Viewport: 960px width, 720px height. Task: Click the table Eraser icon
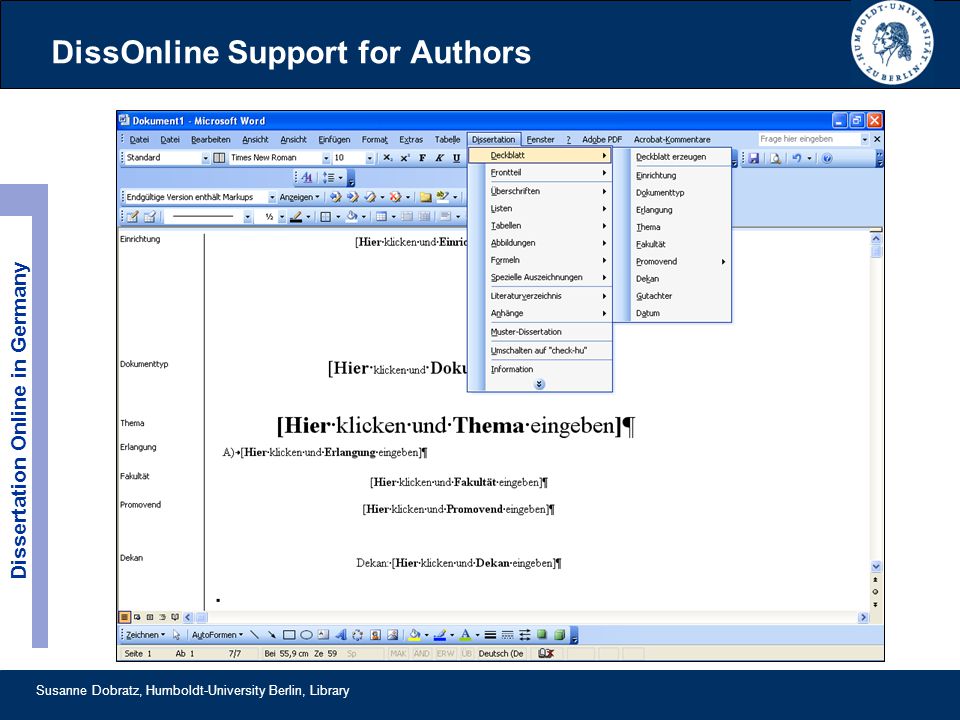pyautogui.click(x=150, y=216)
